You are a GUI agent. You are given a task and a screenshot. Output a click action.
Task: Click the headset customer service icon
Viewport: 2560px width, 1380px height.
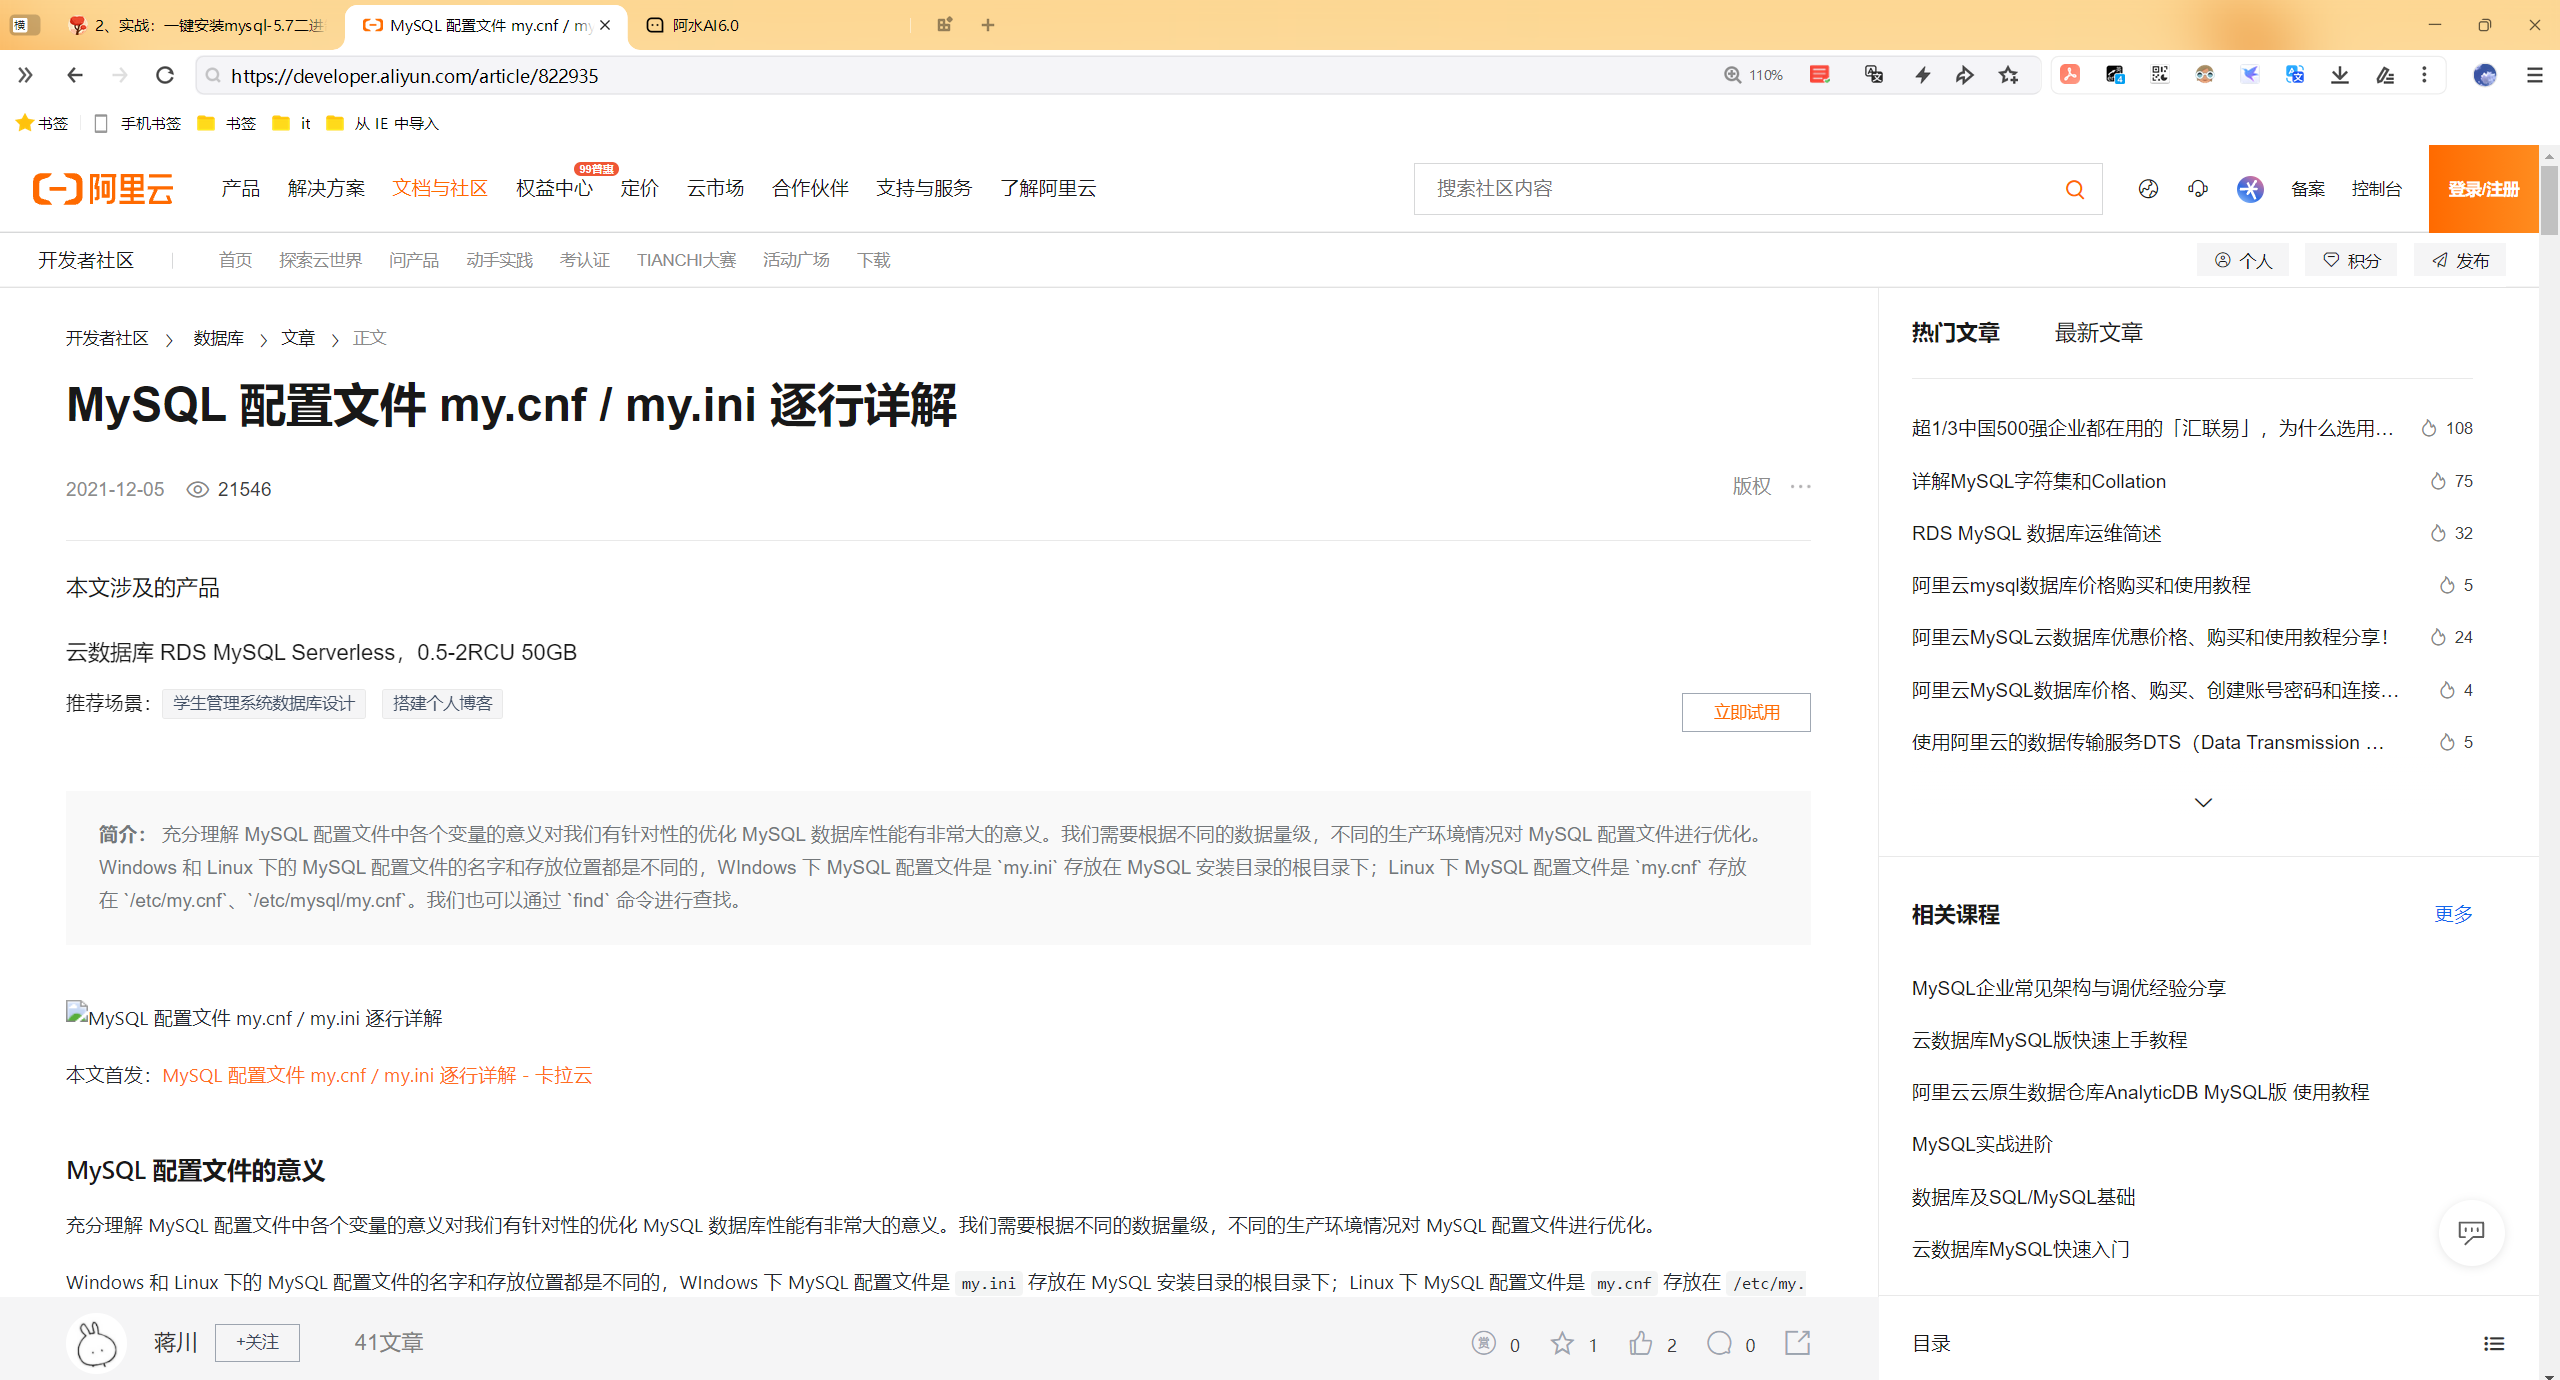(x=2198, y=189)
